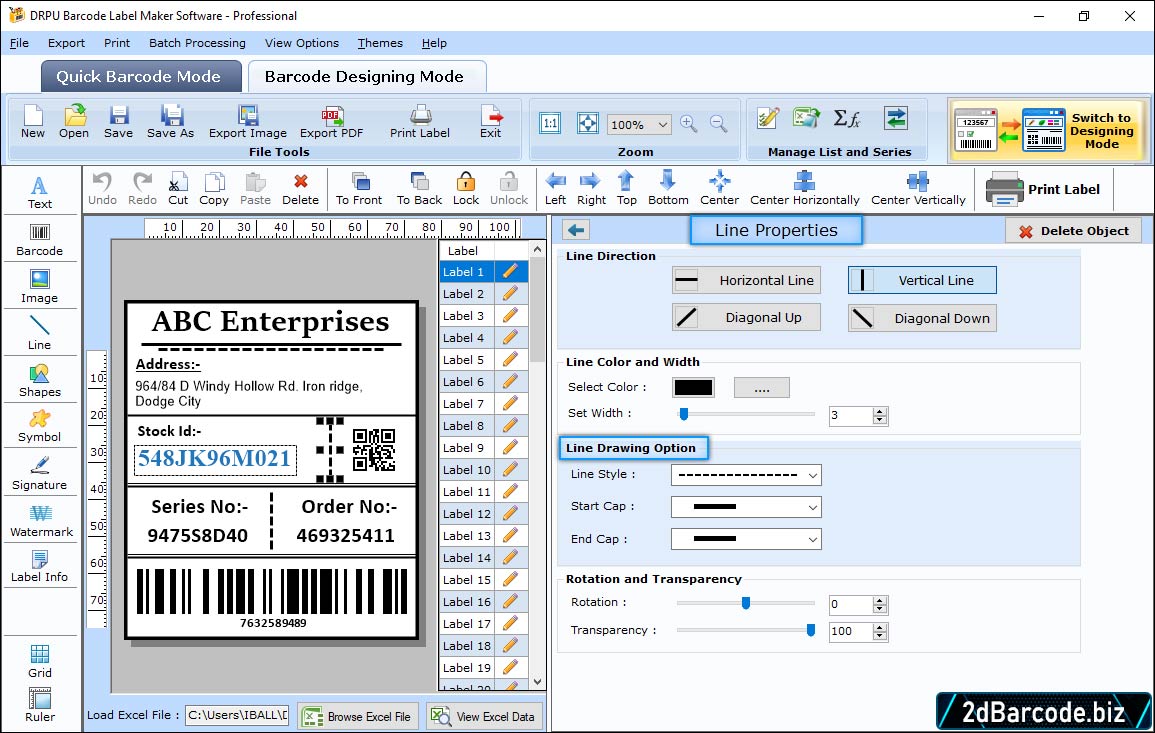Choose Vertical Line direction
This screenshot has height=733, width=1155.
[x=922, y=280]
